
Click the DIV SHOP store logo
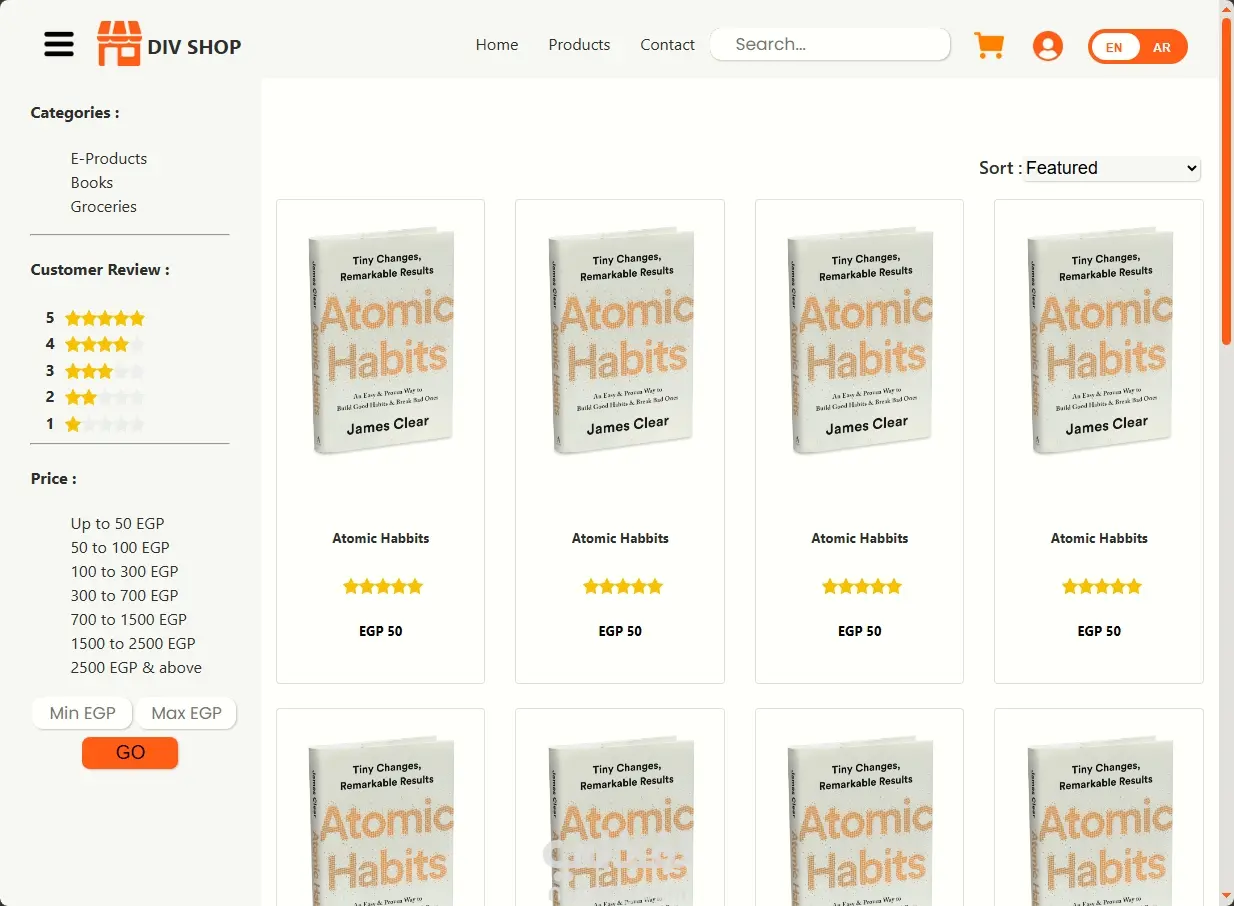pos(169,45)
